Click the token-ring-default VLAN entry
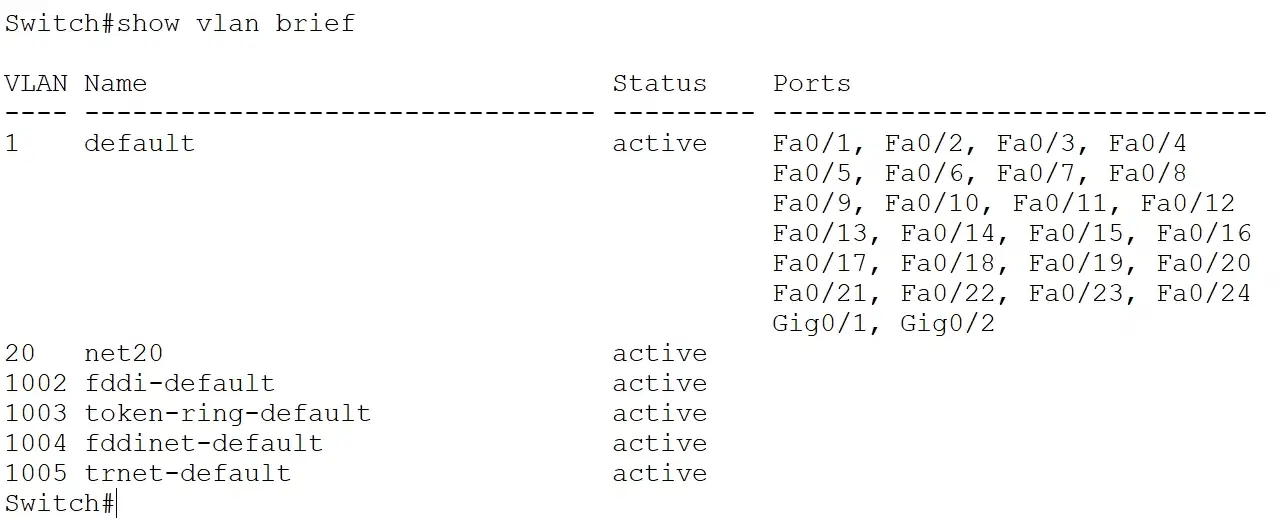The width and height of the screenshot is (1280, 520). coord(227,413)
